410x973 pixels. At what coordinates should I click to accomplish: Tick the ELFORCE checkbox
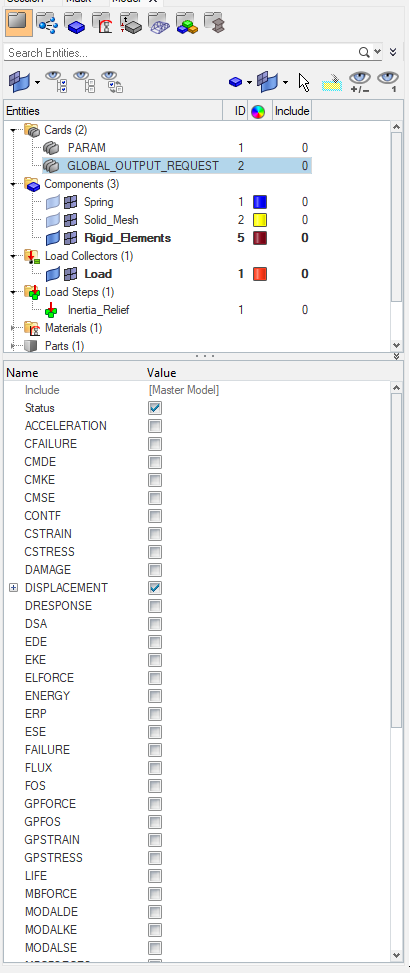[155, 678]
